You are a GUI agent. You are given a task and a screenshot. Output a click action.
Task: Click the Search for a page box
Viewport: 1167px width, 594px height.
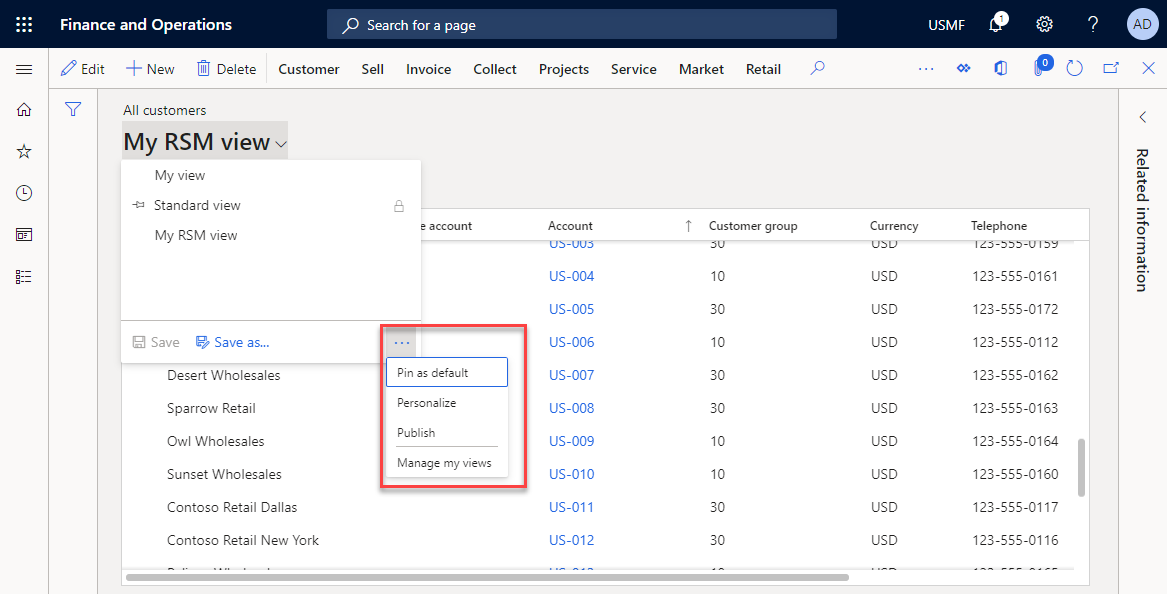pyautogui.click(x=581, y=24)
